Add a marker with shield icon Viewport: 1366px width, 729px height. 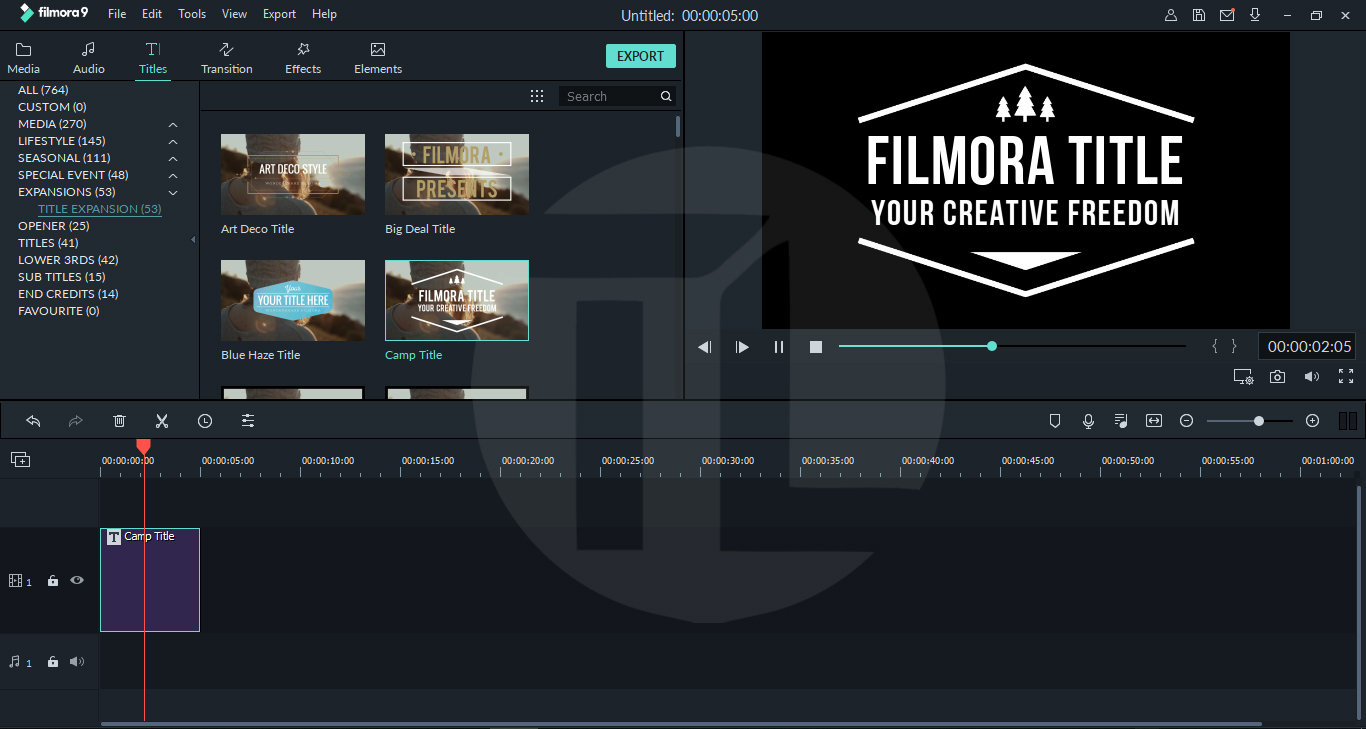[1054, 421]
